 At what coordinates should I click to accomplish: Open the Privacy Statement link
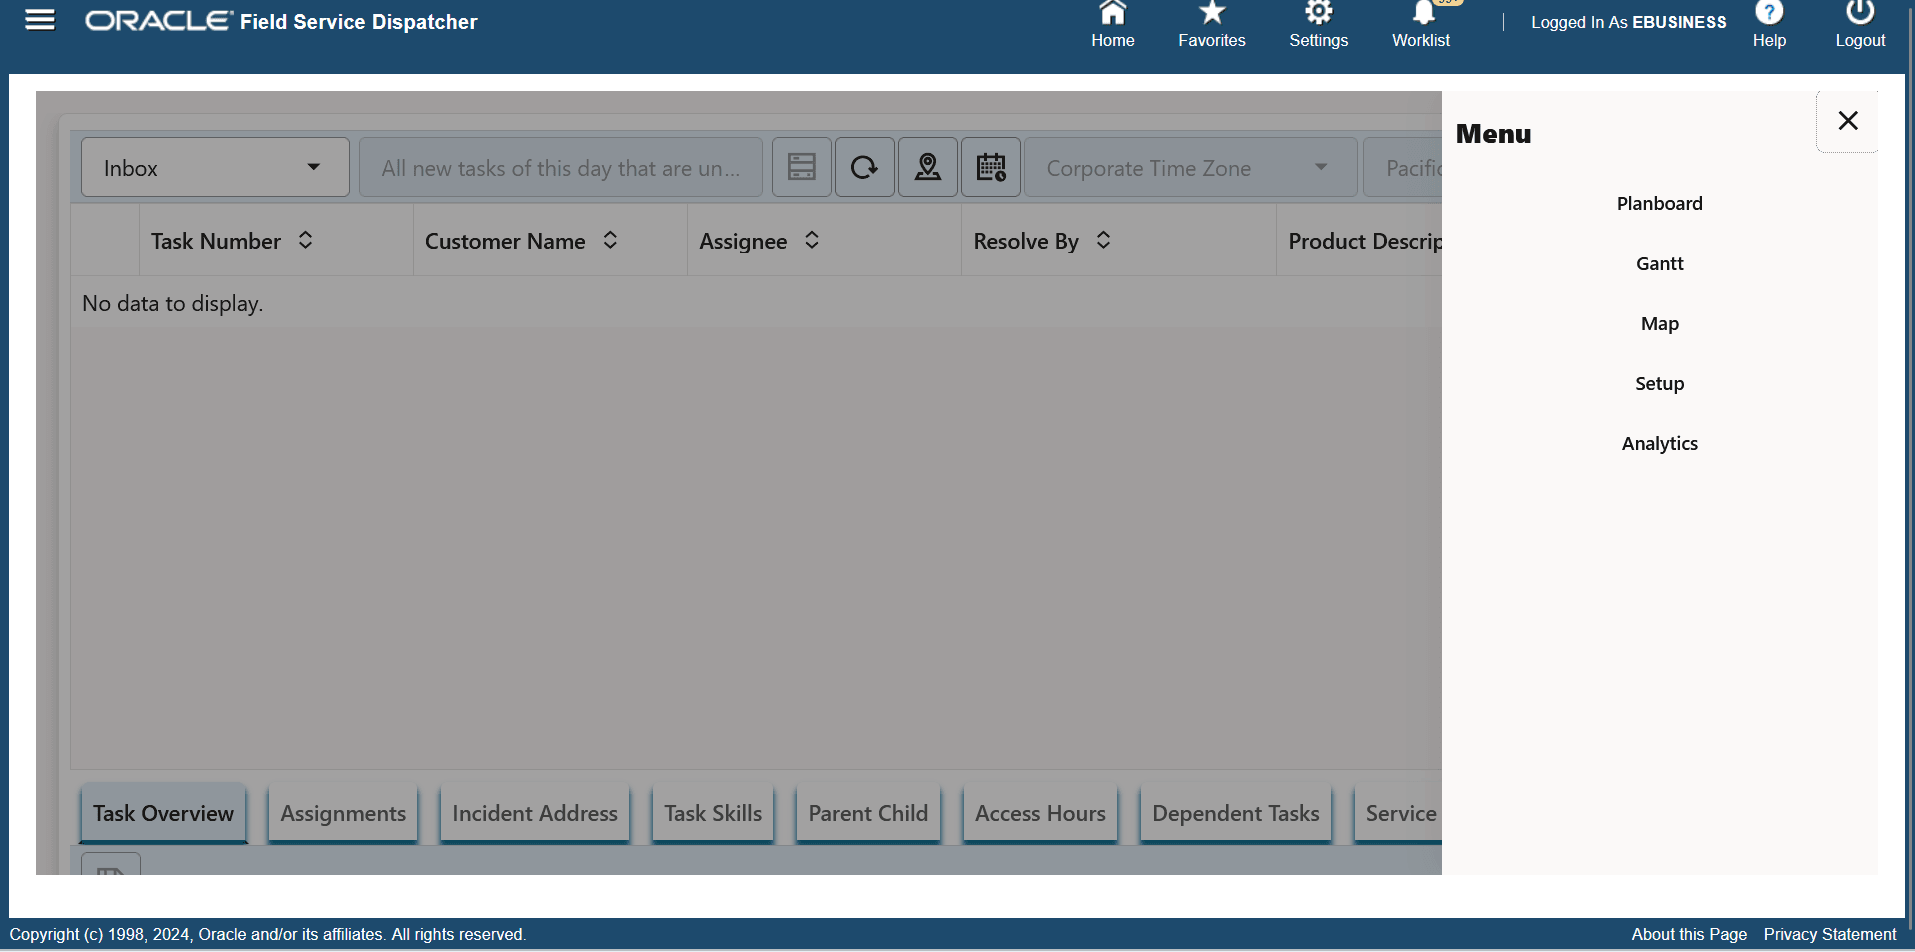tap(1830, 933)
